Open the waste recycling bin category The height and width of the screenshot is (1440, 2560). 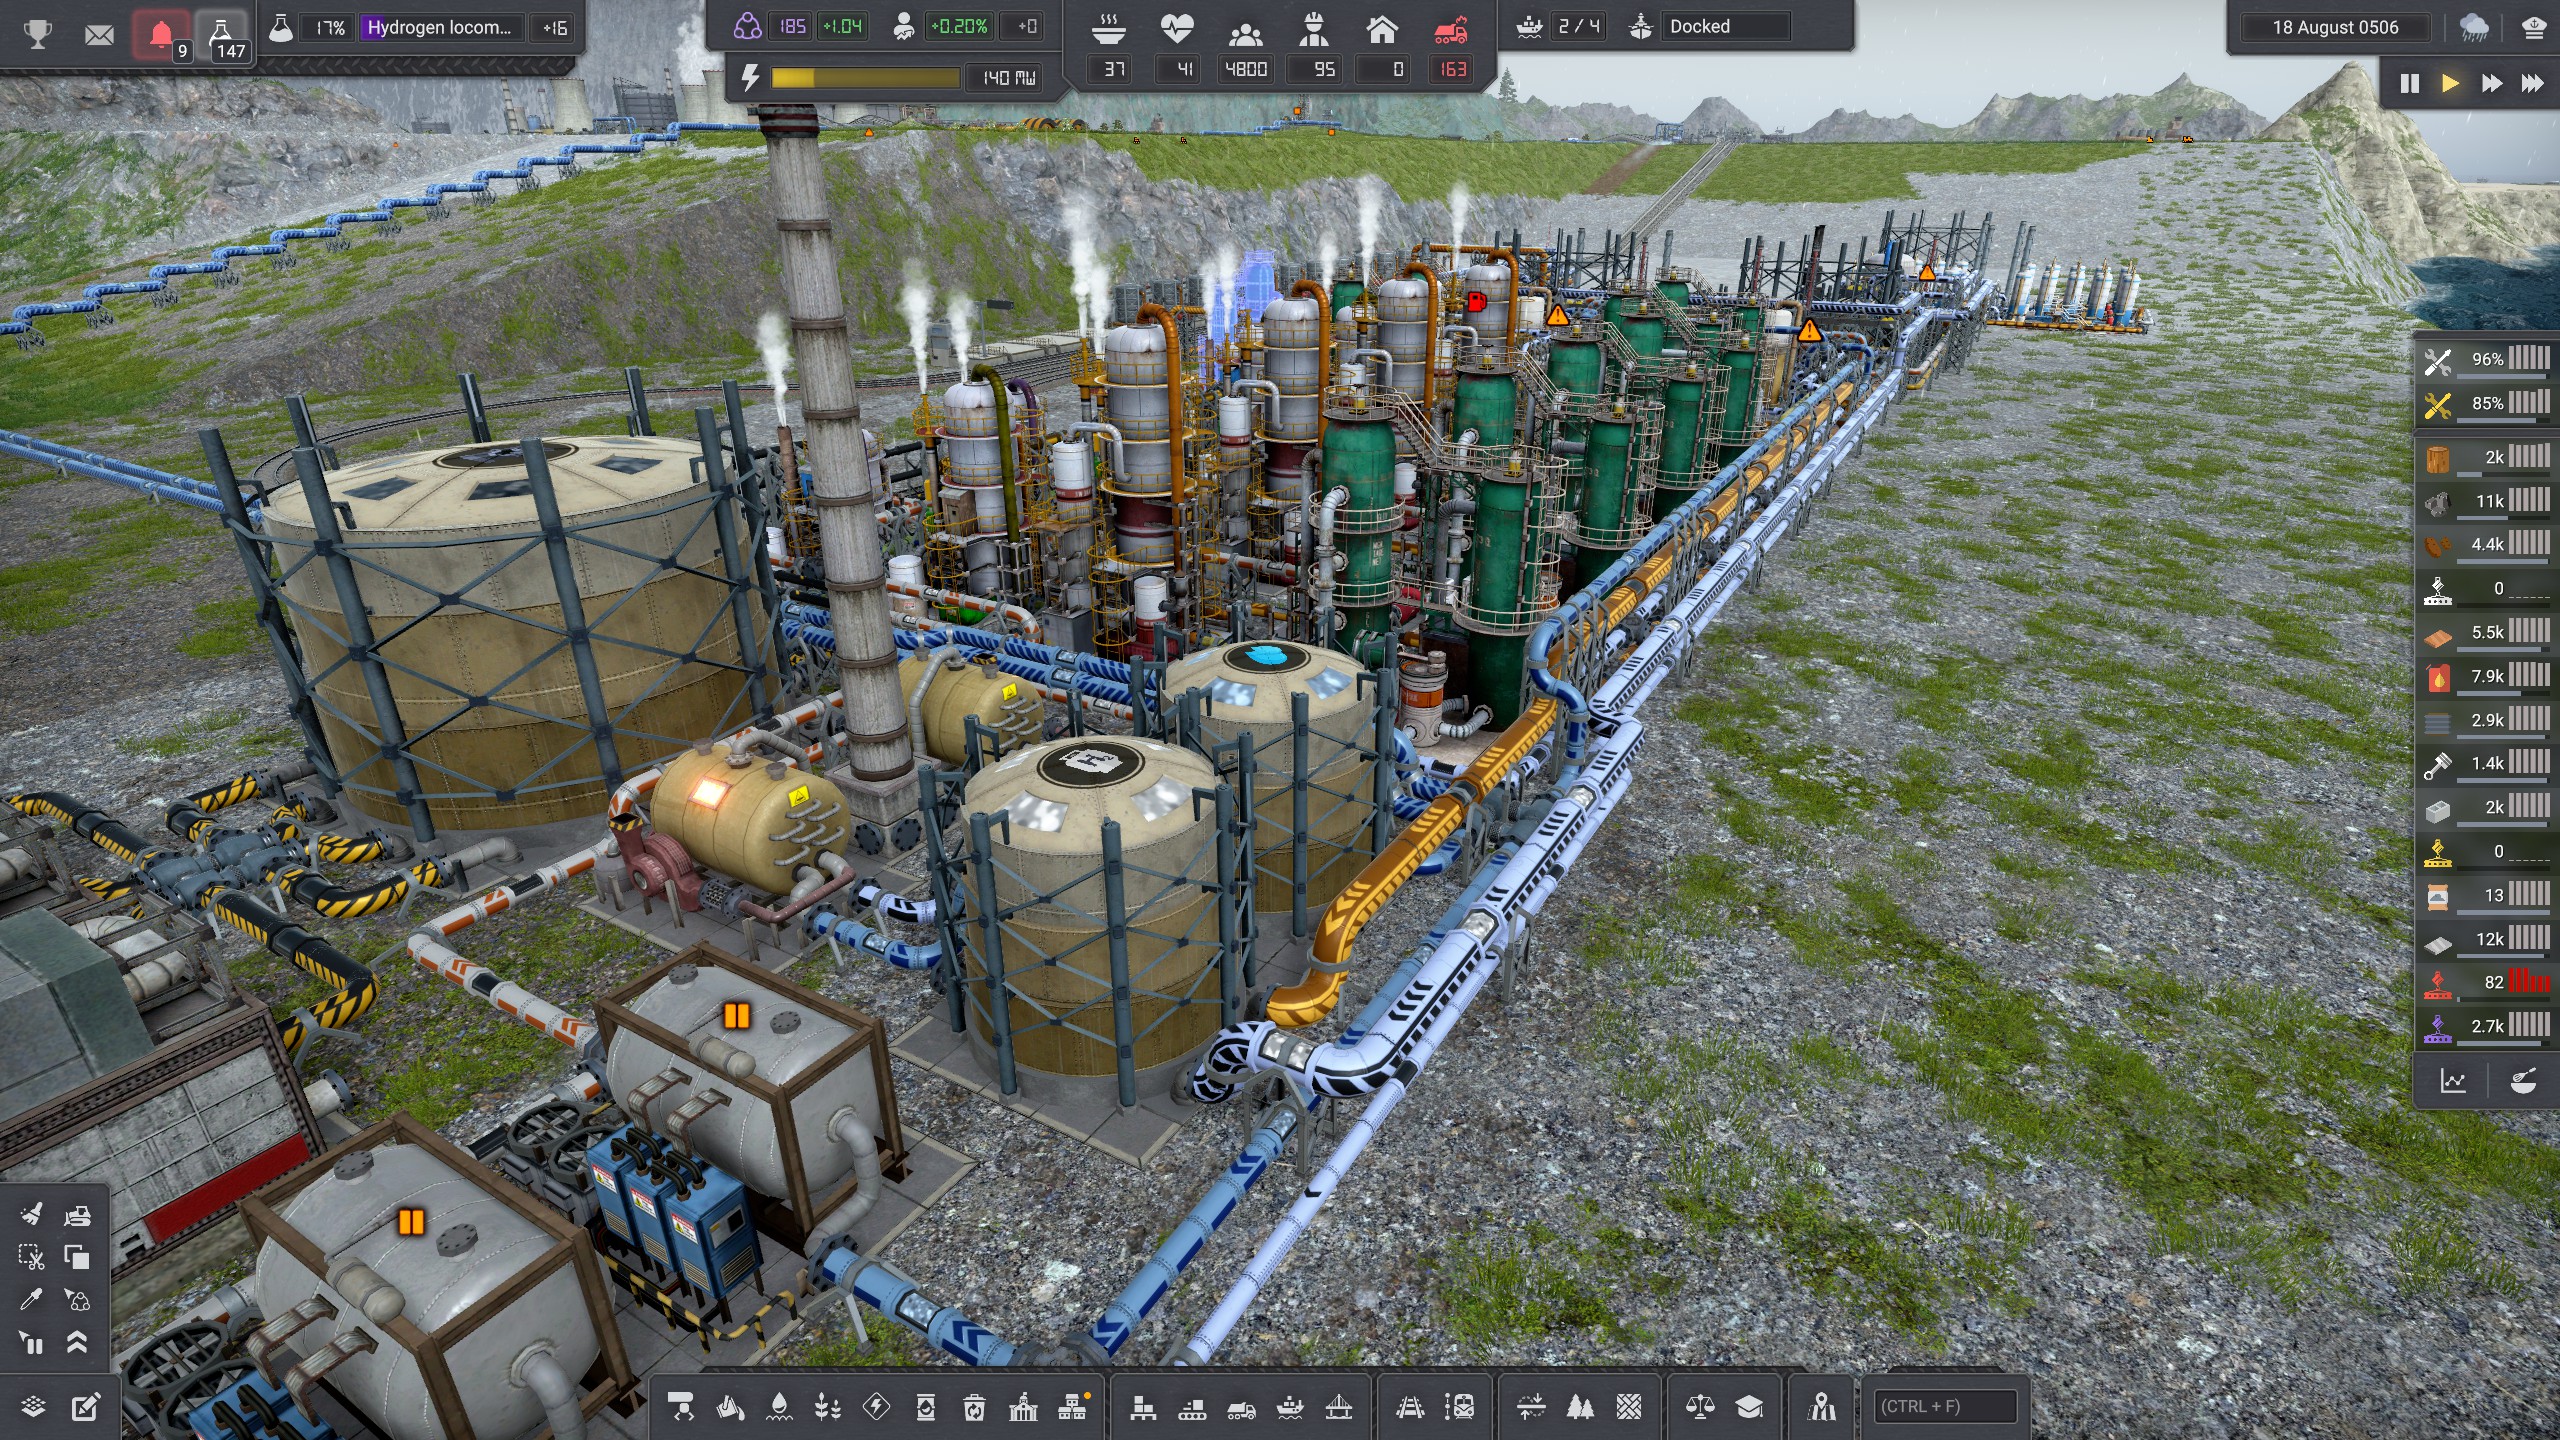[x=974, y=1407]
